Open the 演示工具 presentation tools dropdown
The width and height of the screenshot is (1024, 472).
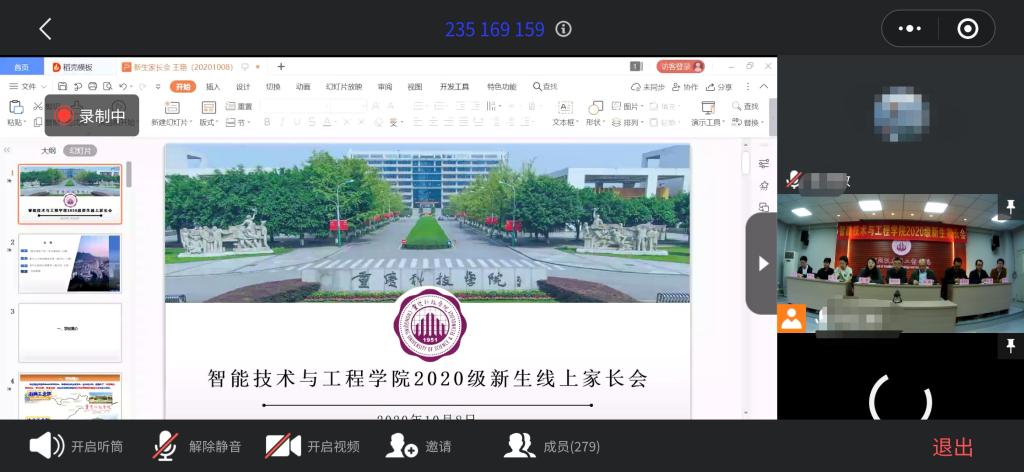(x=708, y=122)
